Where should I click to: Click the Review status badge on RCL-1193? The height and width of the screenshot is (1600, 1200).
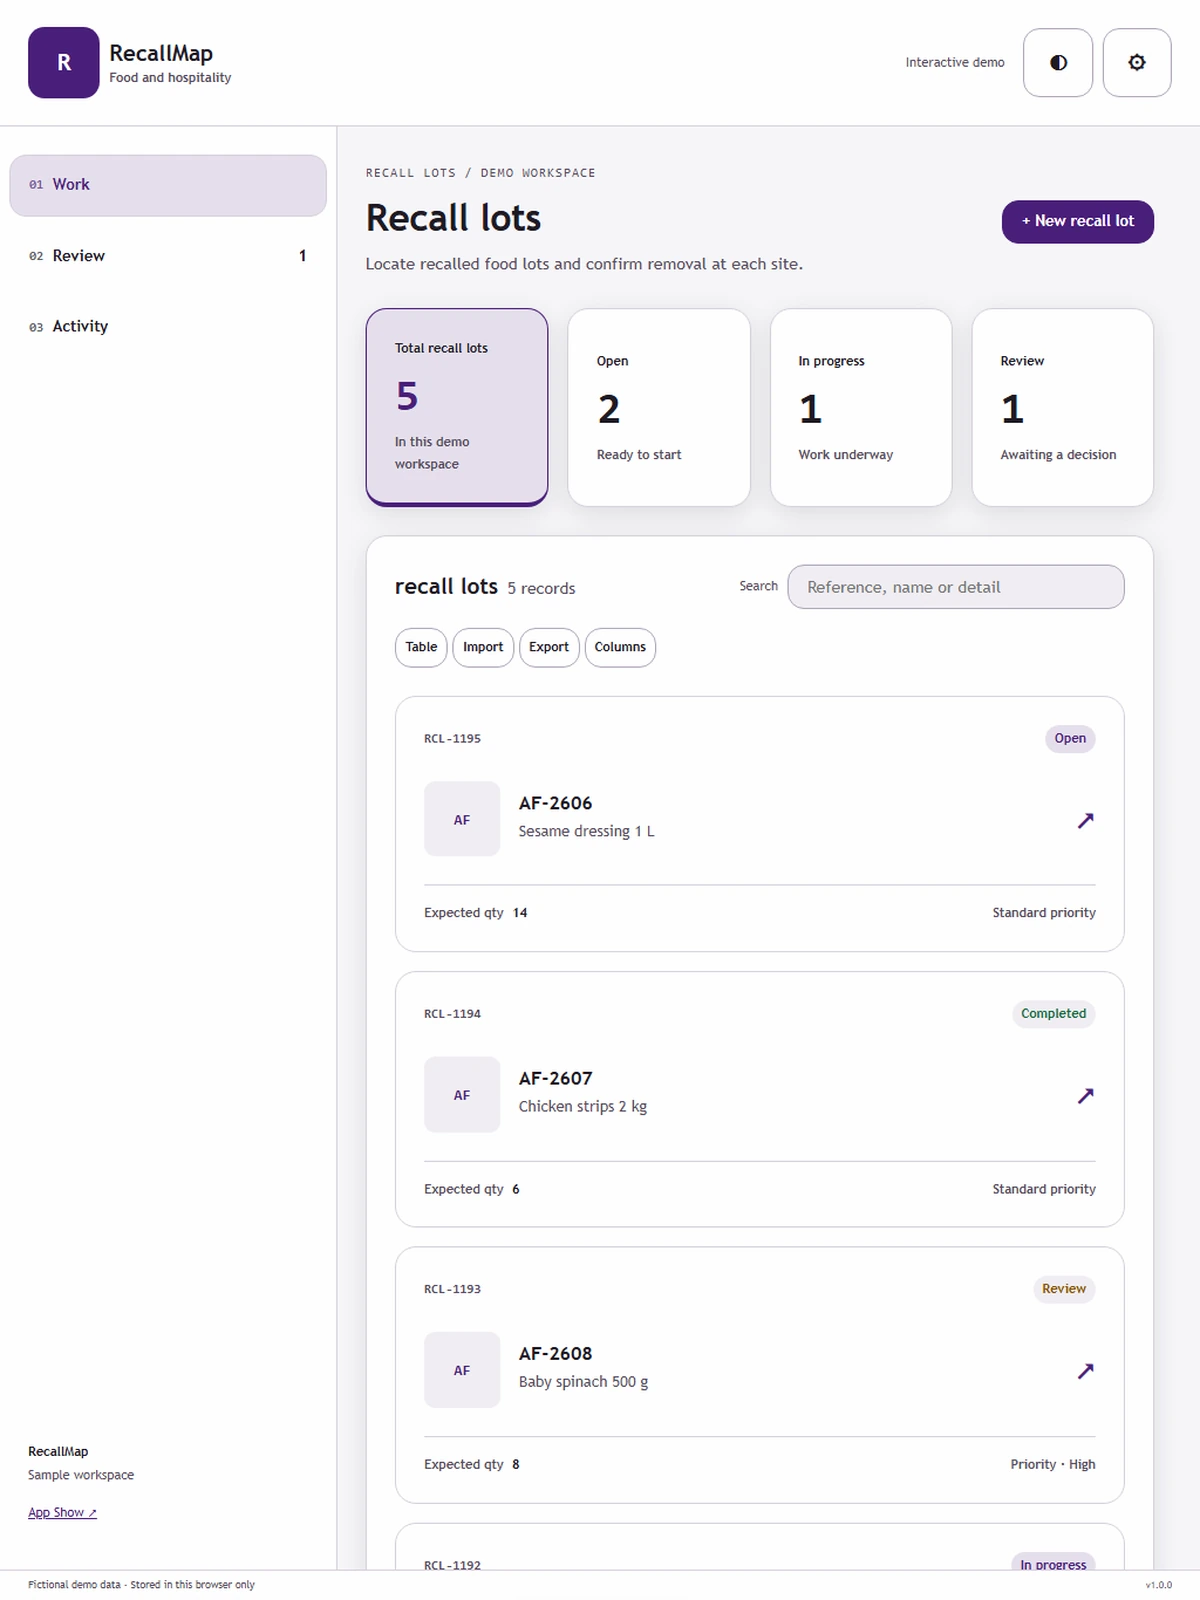pos(1064,1289)
